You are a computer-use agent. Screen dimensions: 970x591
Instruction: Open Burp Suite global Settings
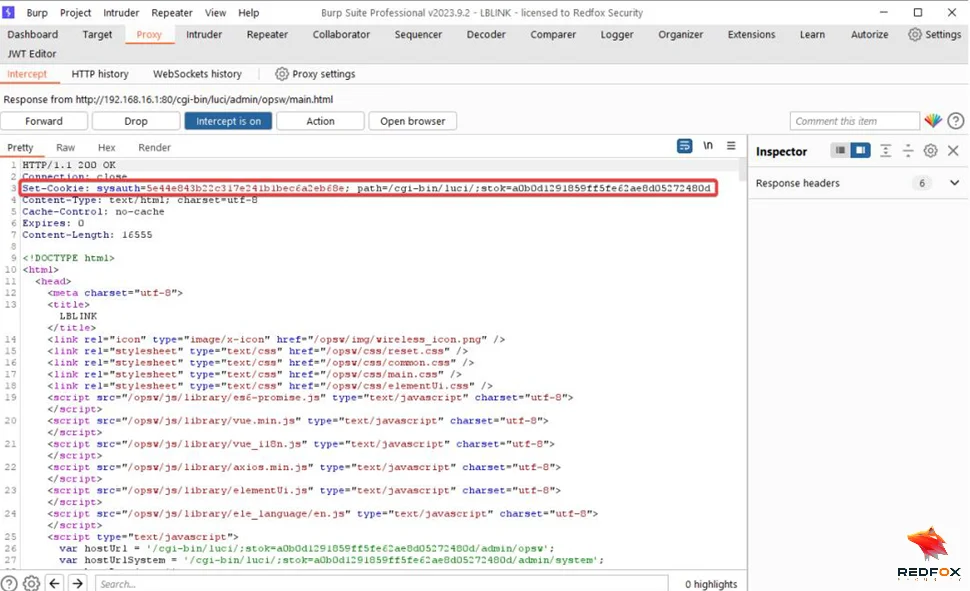[934, 33]
